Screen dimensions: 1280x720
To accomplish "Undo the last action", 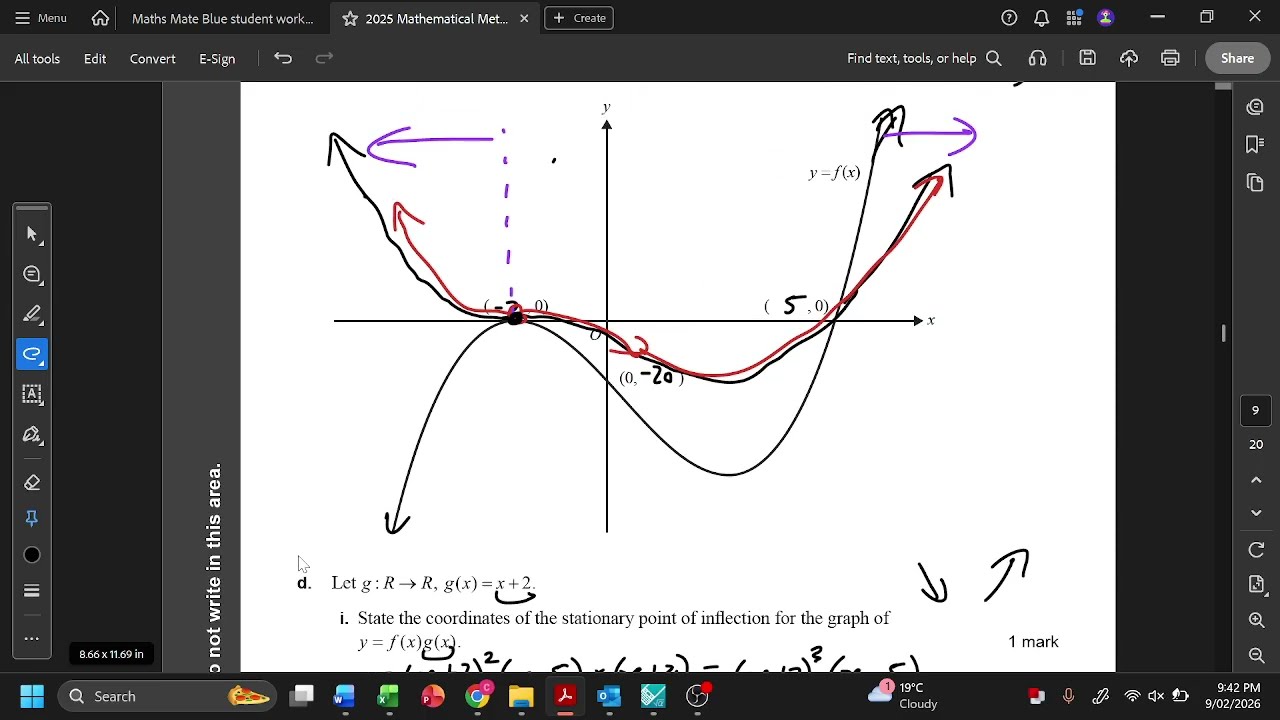I will pyautogui.click(x=283, y=58).
